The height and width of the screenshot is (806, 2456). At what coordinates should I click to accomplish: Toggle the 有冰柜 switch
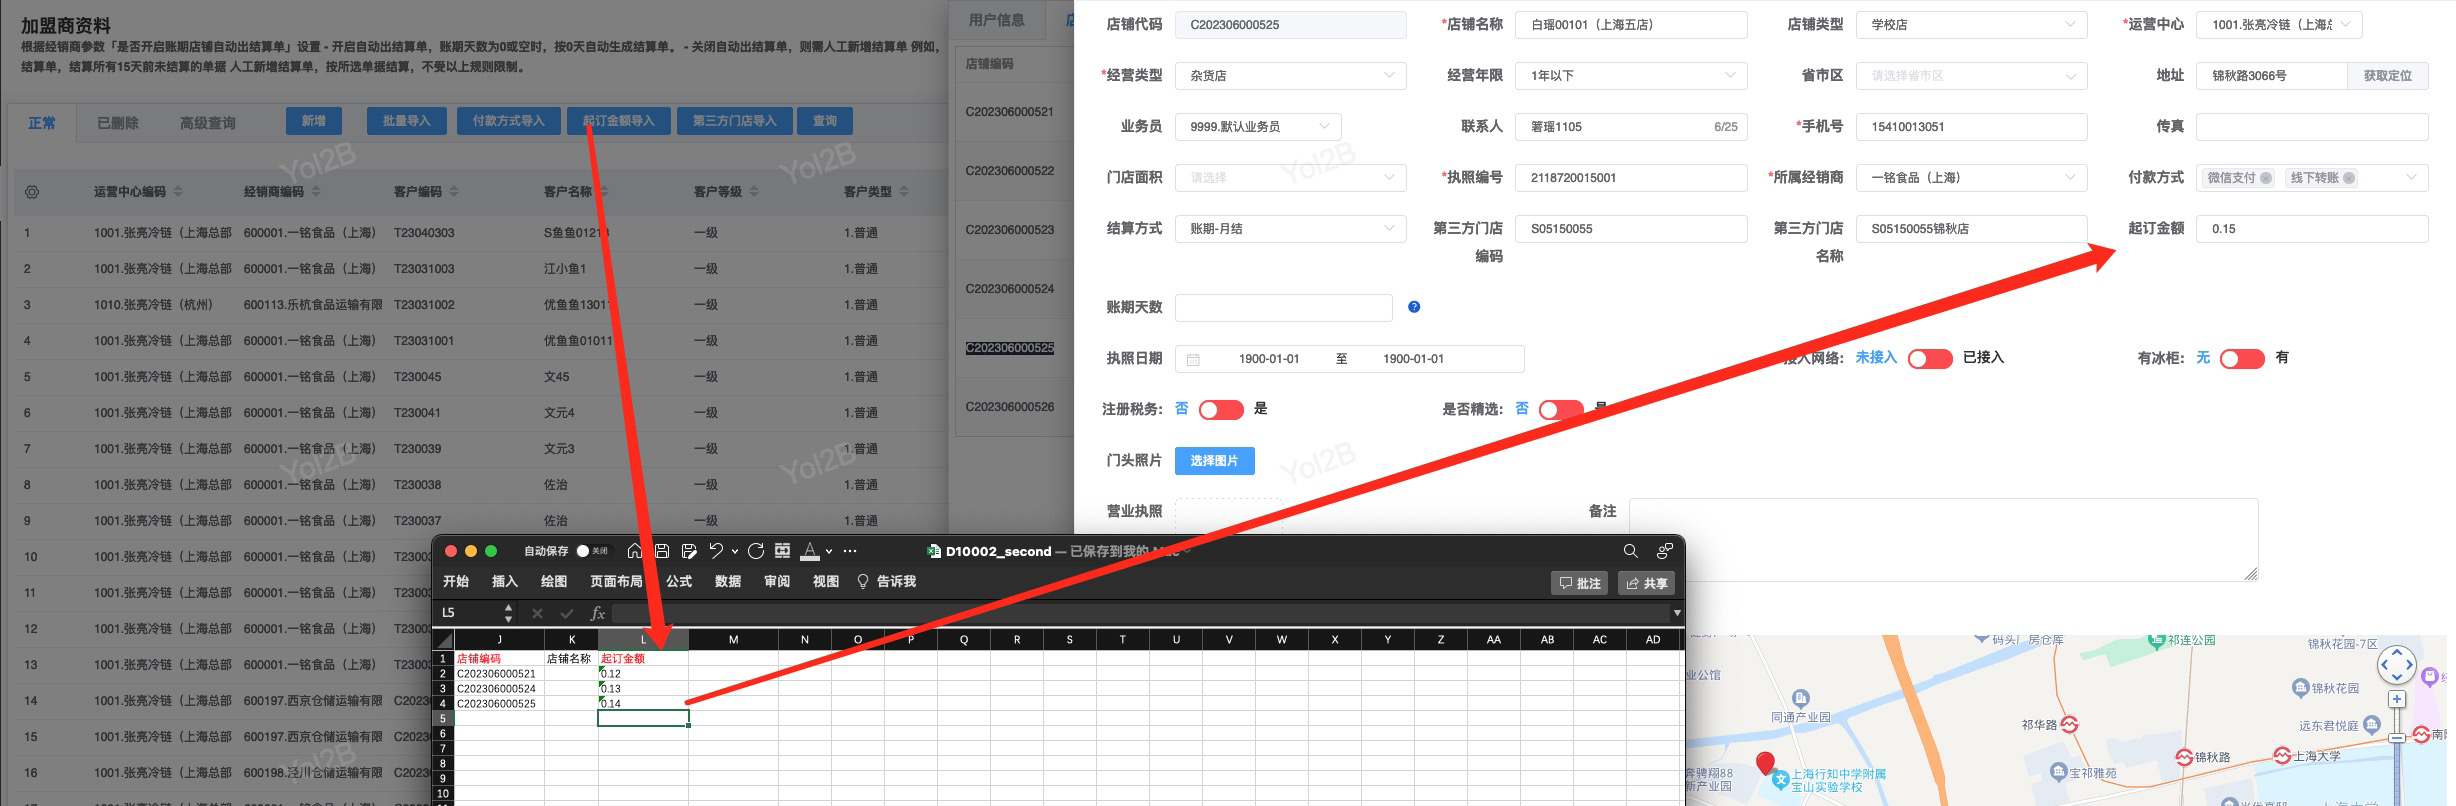[x=2242, y=359]
